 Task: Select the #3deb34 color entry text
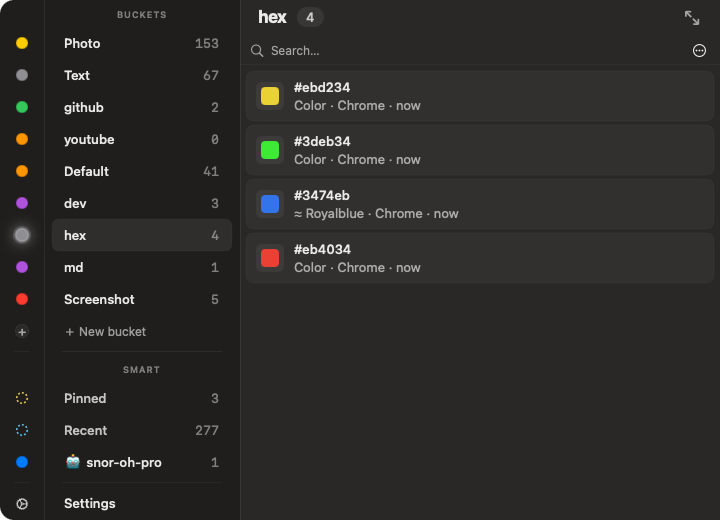click(x=322, y=141)
